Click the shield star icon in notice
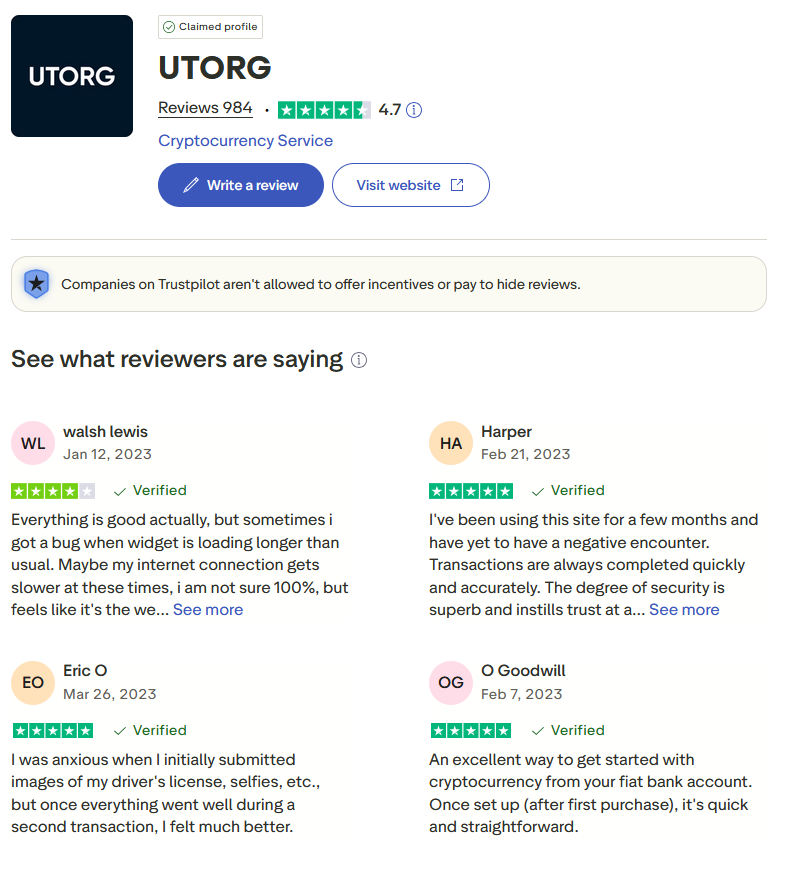The height and width of the screenshot is (869, 802). 37,284
